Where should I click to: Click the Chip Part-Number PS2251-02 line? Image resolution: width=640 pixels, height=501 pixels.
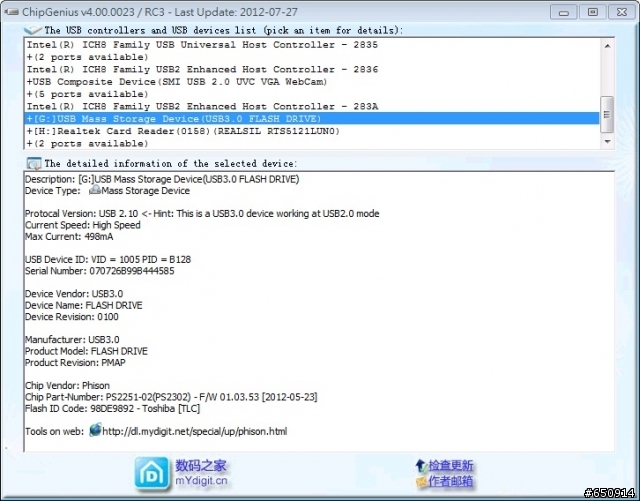pos(171,397)
